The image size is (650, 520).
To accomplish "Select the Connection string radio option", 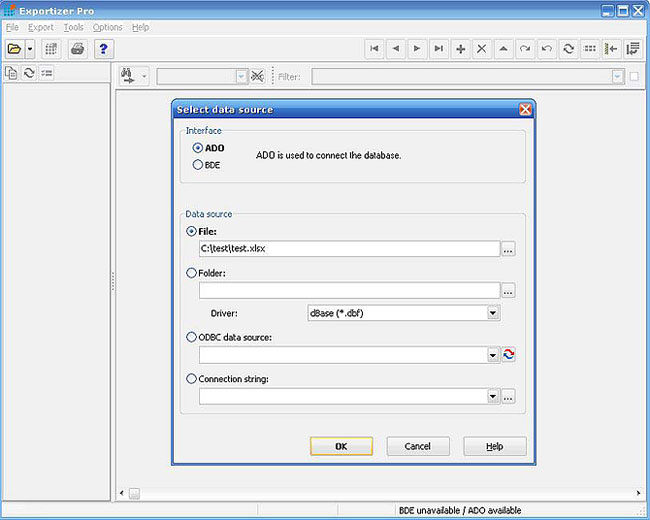I will 192,379.
